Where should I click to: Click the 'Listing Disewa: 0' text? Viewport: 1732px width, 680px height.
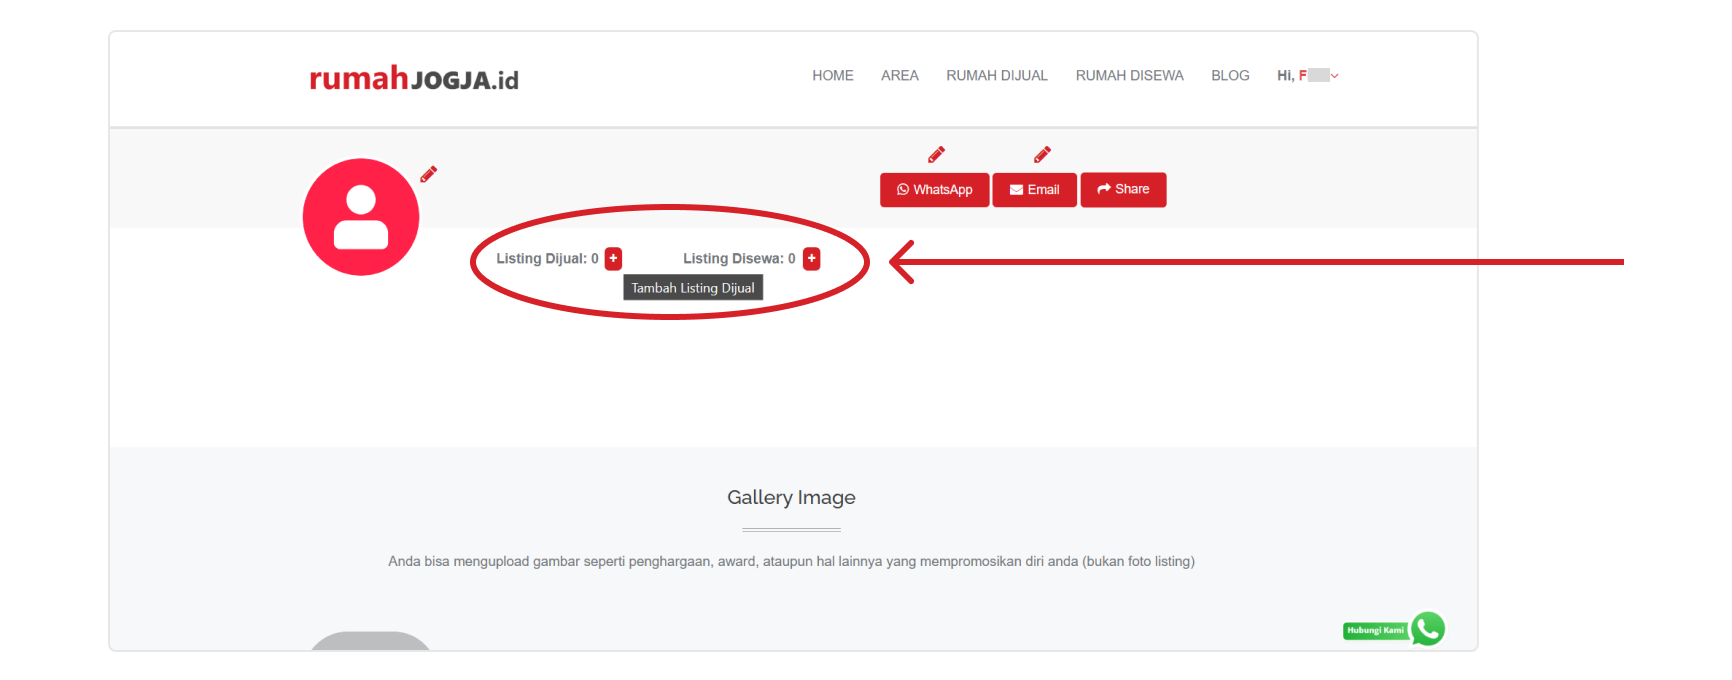tap(739, 259)
